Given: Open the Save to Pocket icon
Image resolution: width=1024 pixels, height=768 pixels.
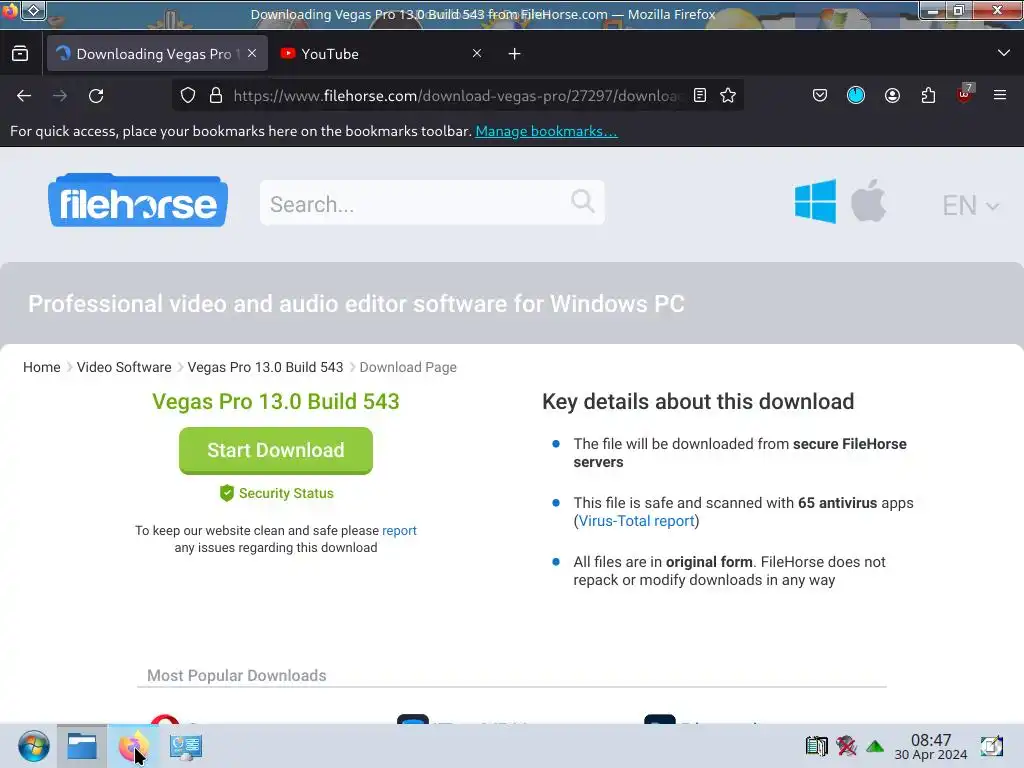Looking at the screenshot, I should click(820, 95).
